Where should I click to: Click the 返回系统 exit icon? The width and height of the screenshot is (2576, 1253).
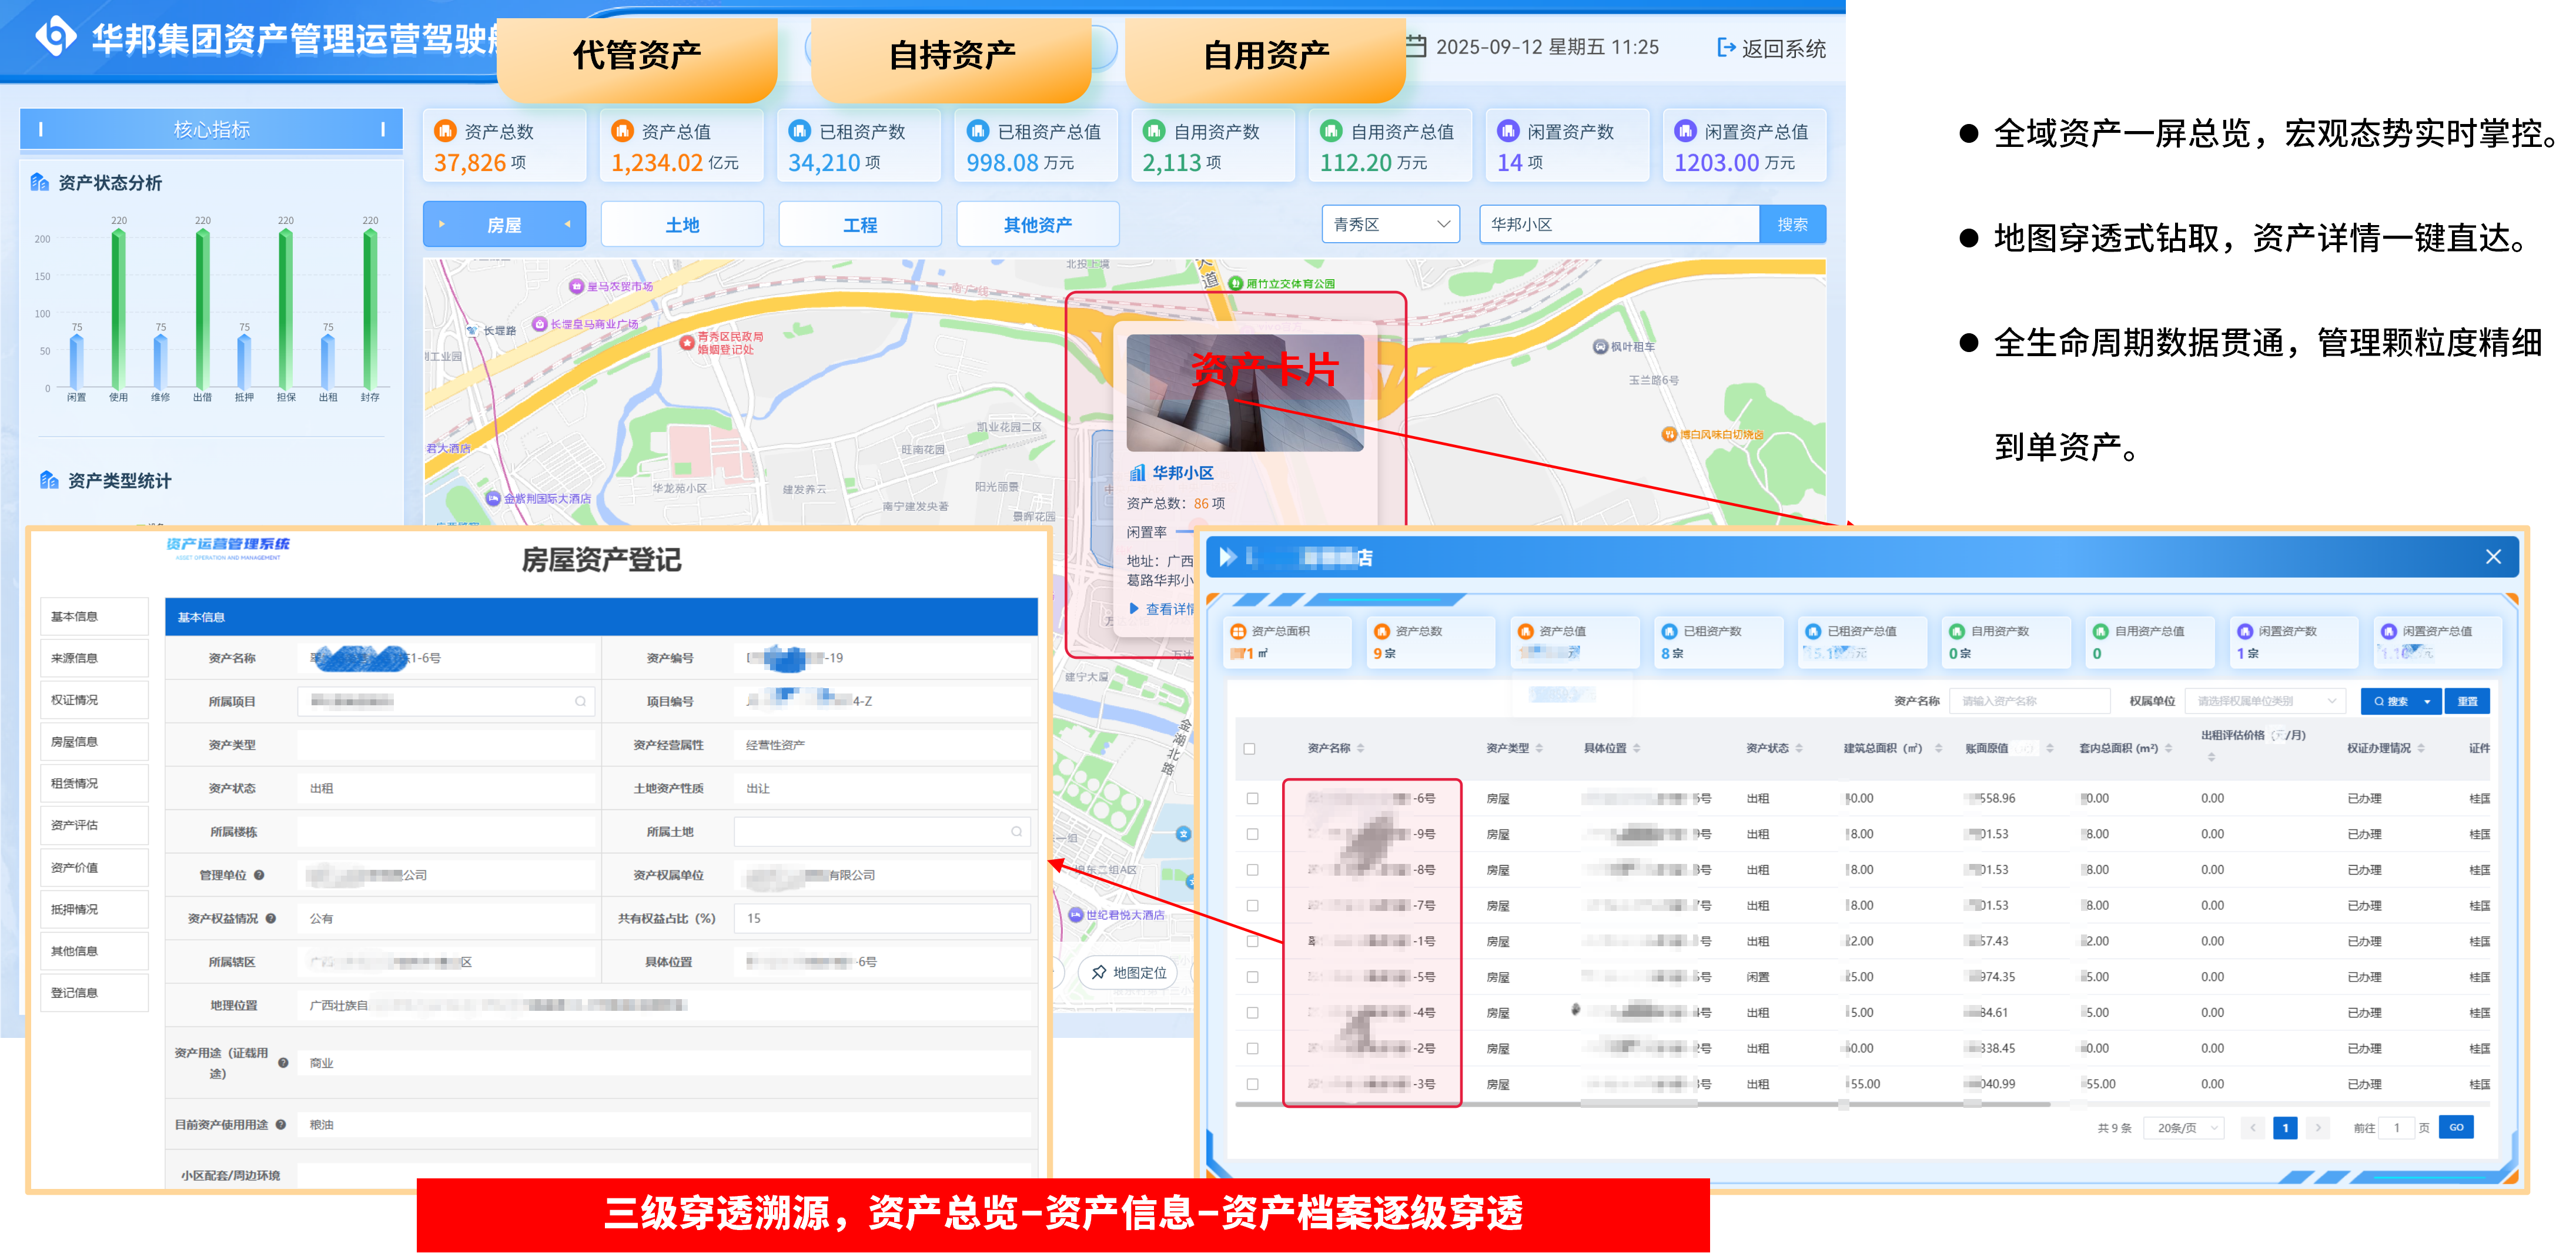coord(1727,47)
